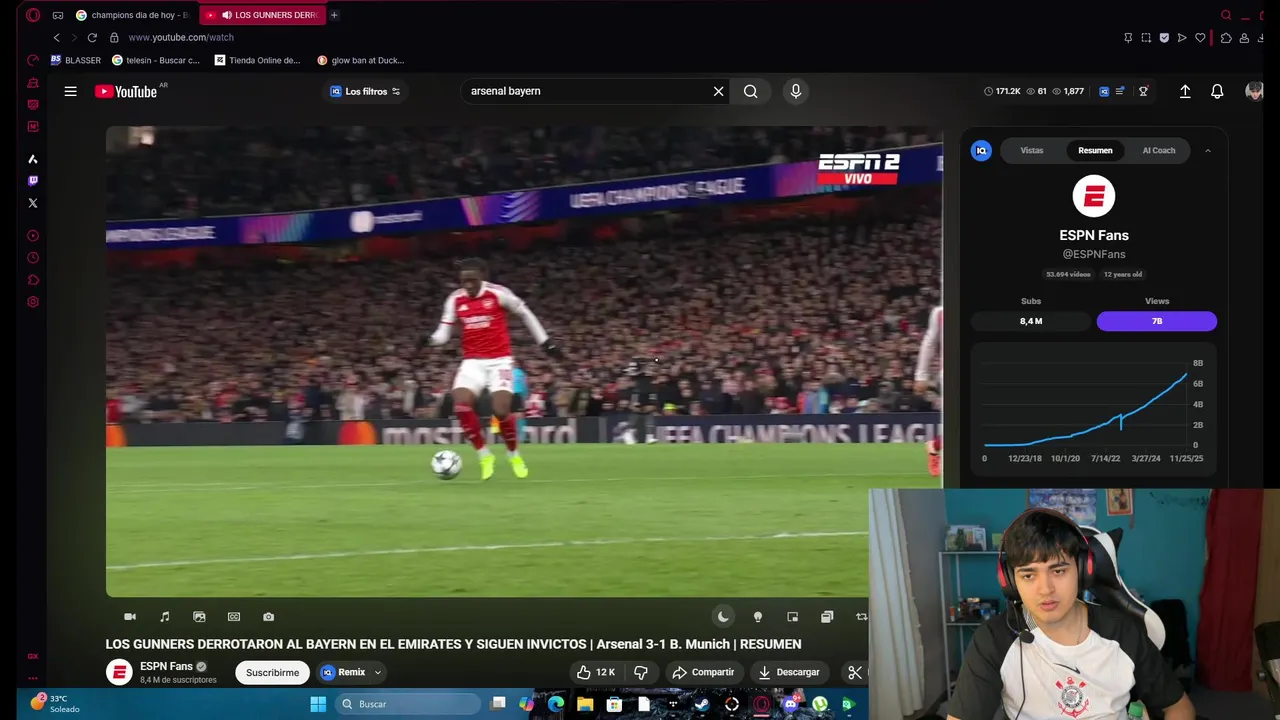Click the video camera icon below player
The height and width of the screenshot is (720, 1280).
[x=130, y=617]
